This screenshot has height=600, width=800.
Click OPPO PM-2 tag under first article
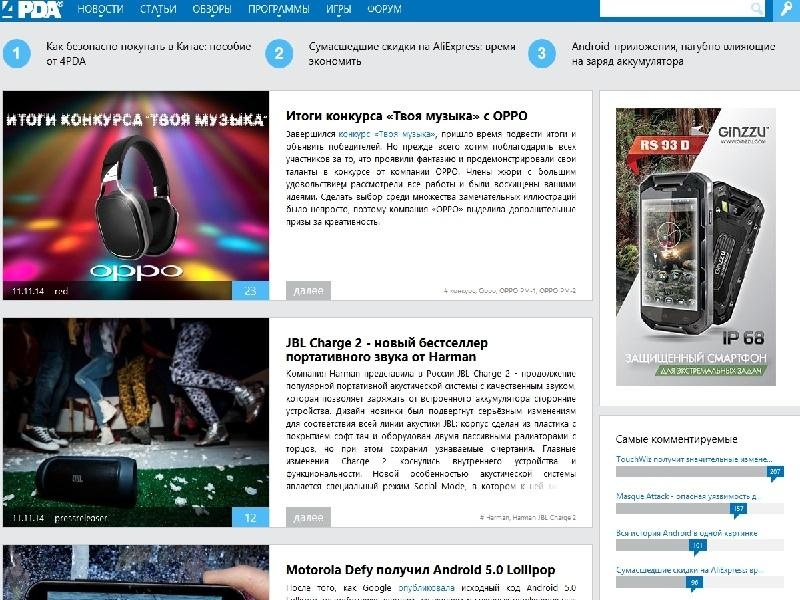pyautogui.click(x=557, y=291)
